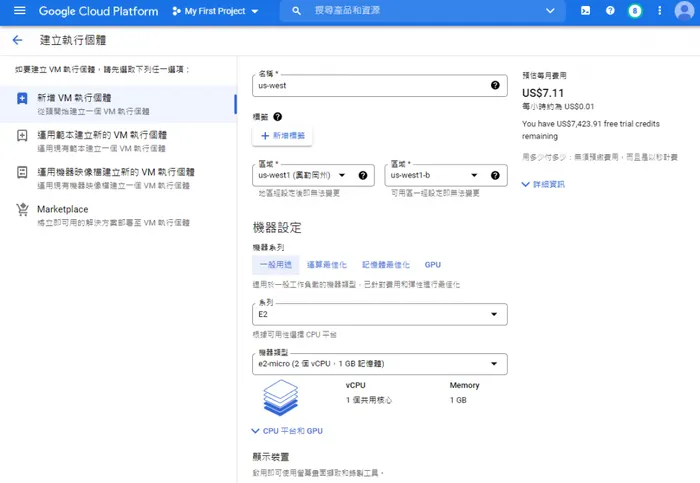Open the series dropdown showing E2
This screenshot has height=483, width=700.
point(380,314)
